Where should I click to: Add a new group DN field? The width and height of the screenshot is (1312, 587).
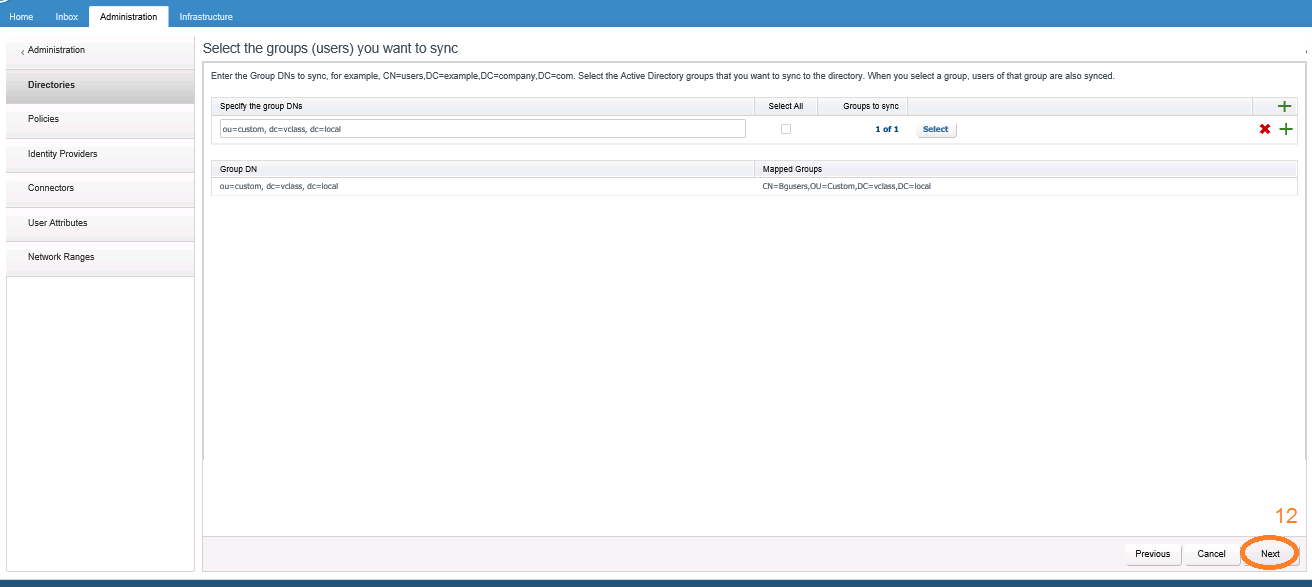(x=1285, y=106)
